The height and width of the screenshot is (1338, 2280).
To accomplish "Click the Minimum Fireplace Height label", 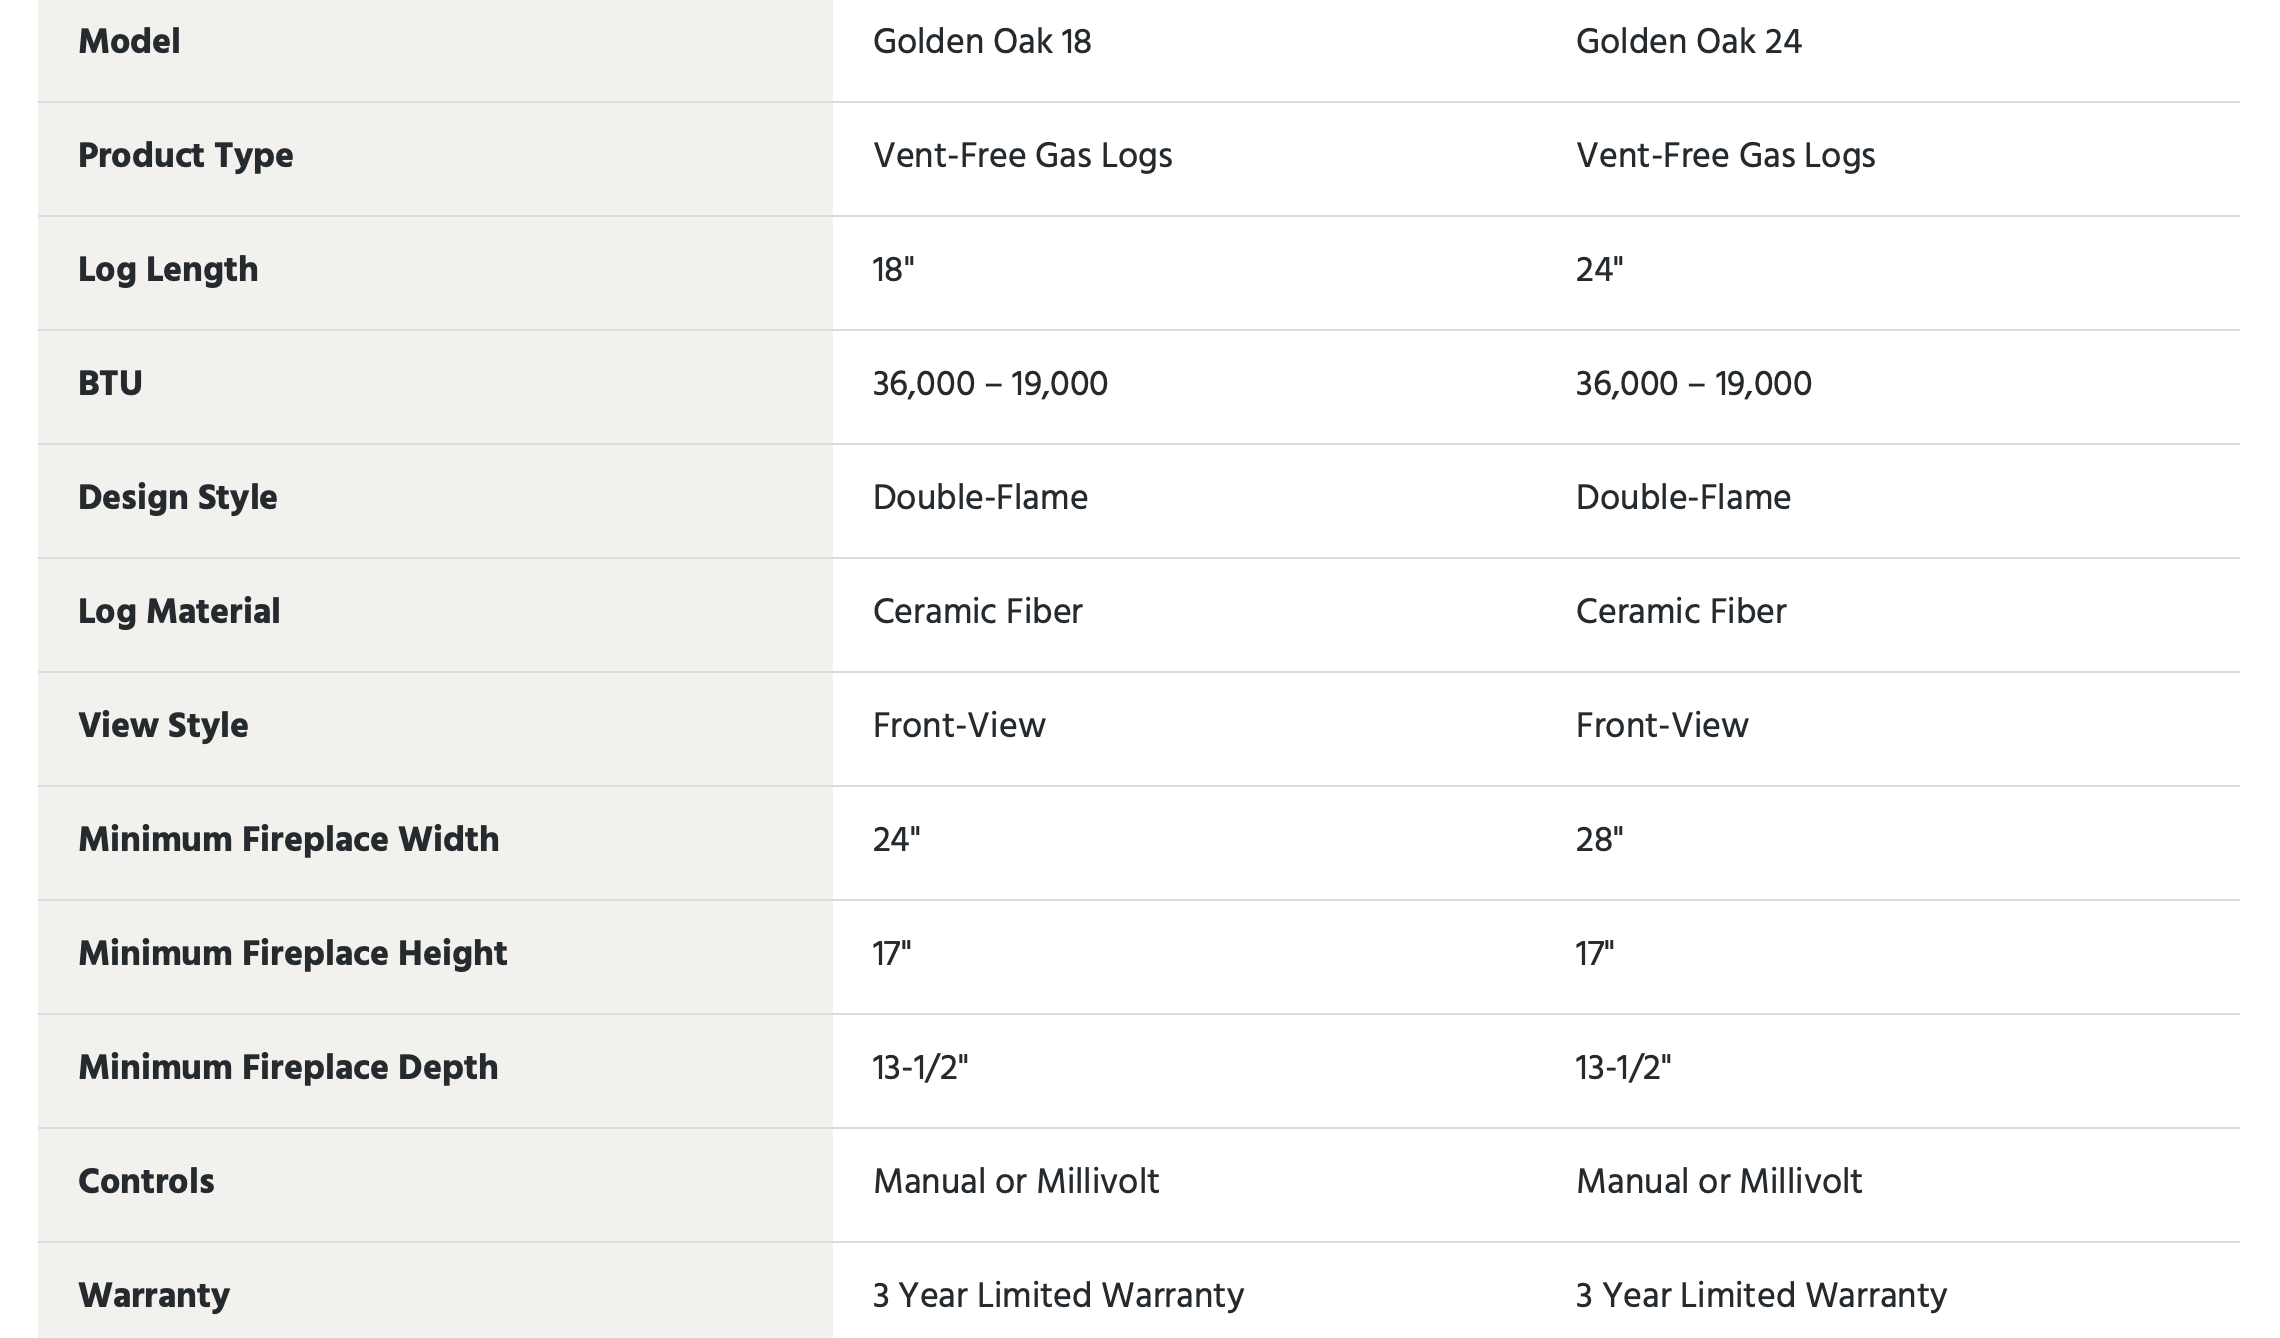I will pos(292,954).
